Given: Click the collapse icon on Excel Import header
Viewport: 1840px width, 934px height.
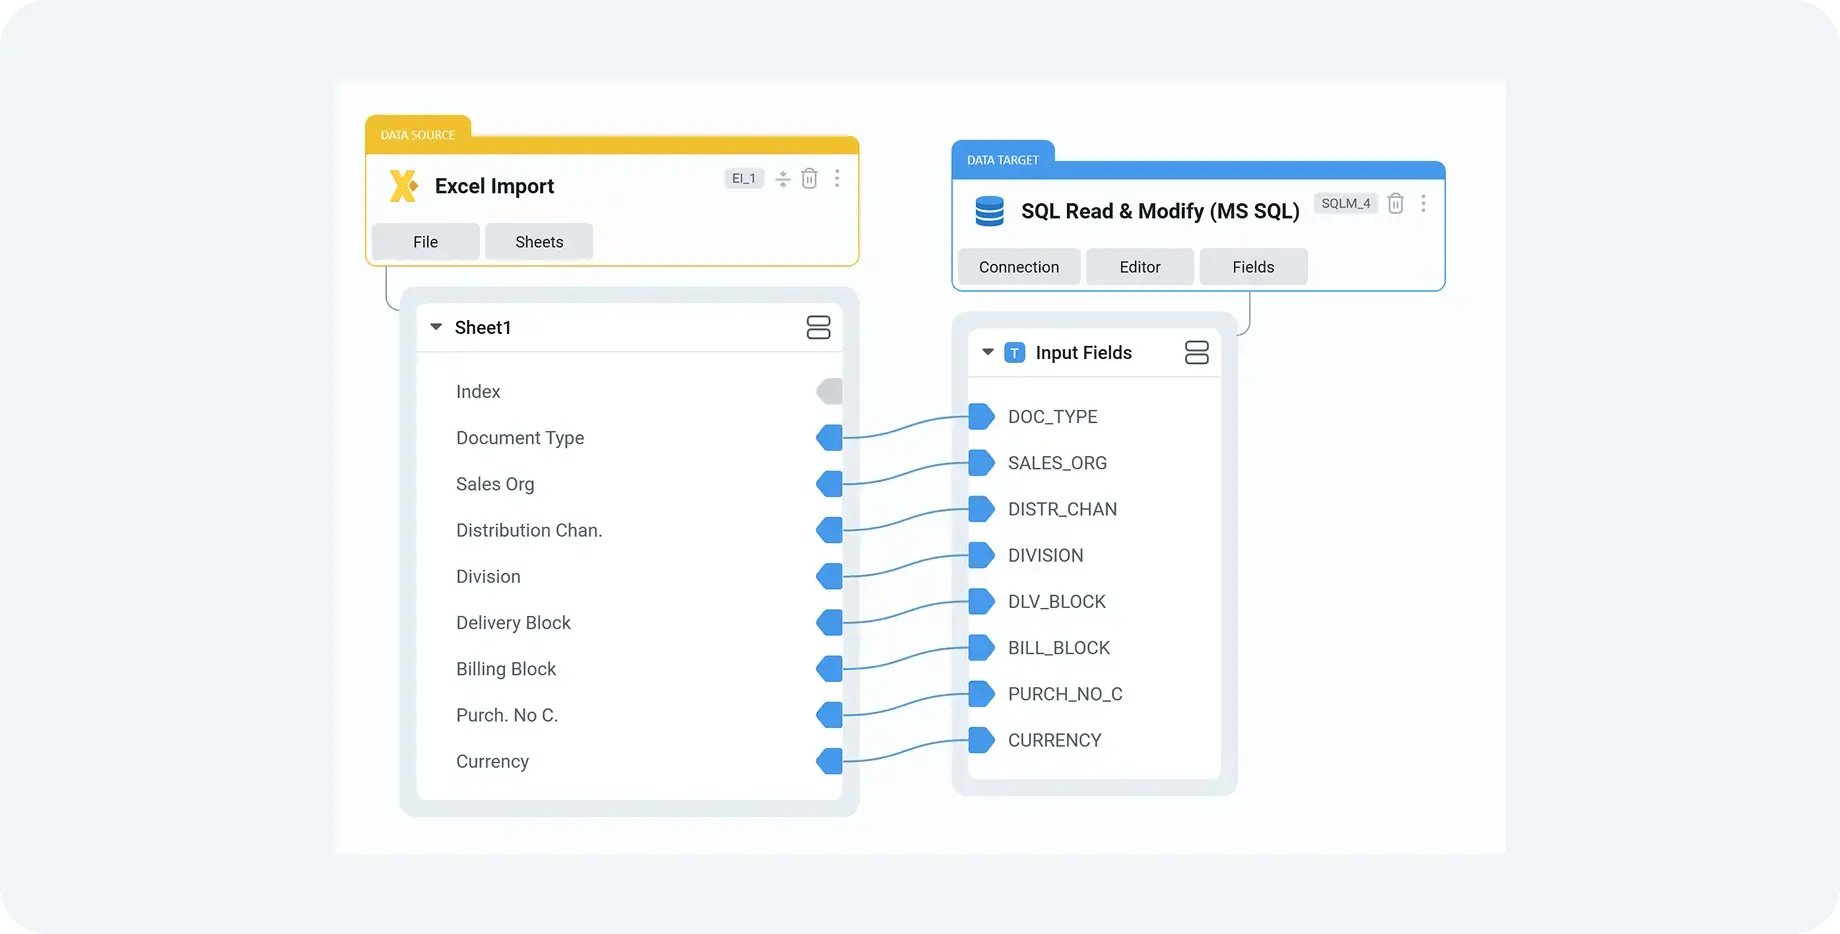Looking at the screenshot, I should pyautogui.click(x=783, y=179).
